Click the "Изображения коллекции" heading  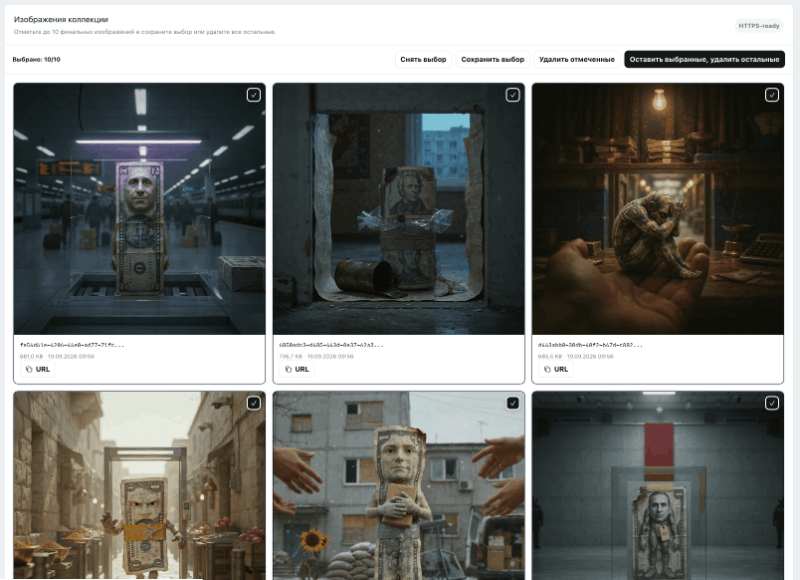[x=61, y=19]
